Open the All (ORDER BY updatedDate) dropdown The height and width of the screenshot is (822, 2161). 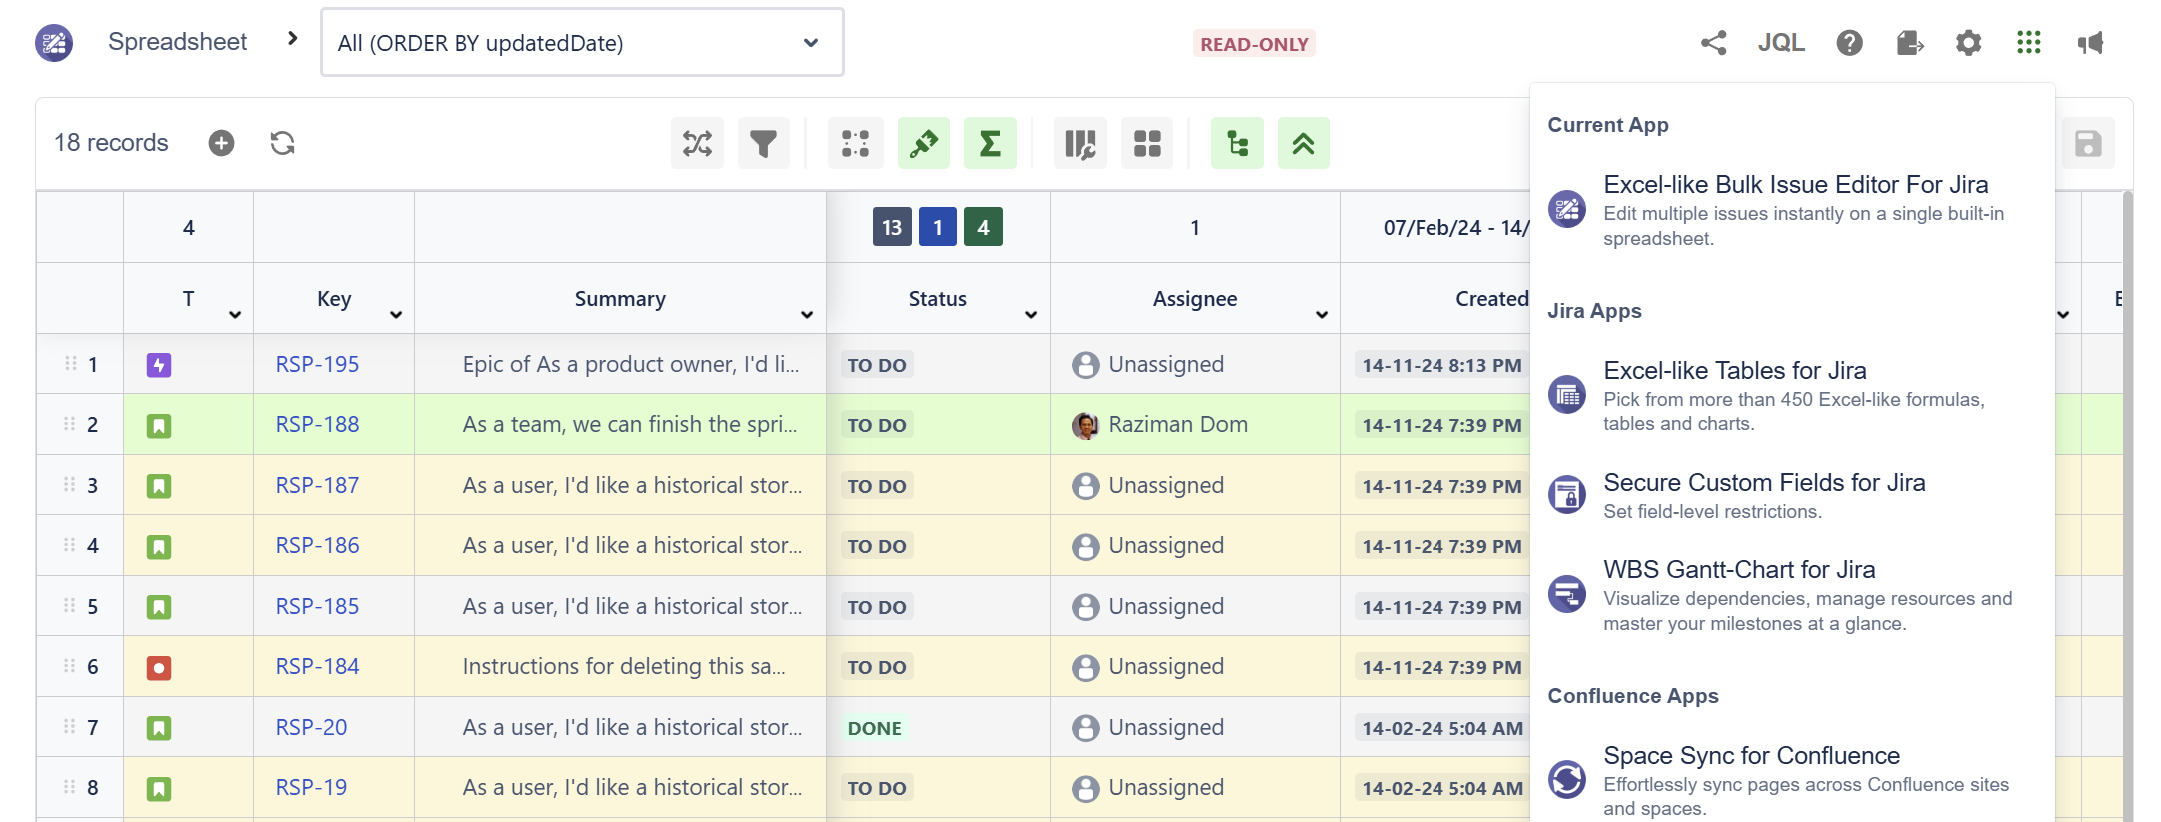point(582,43)
